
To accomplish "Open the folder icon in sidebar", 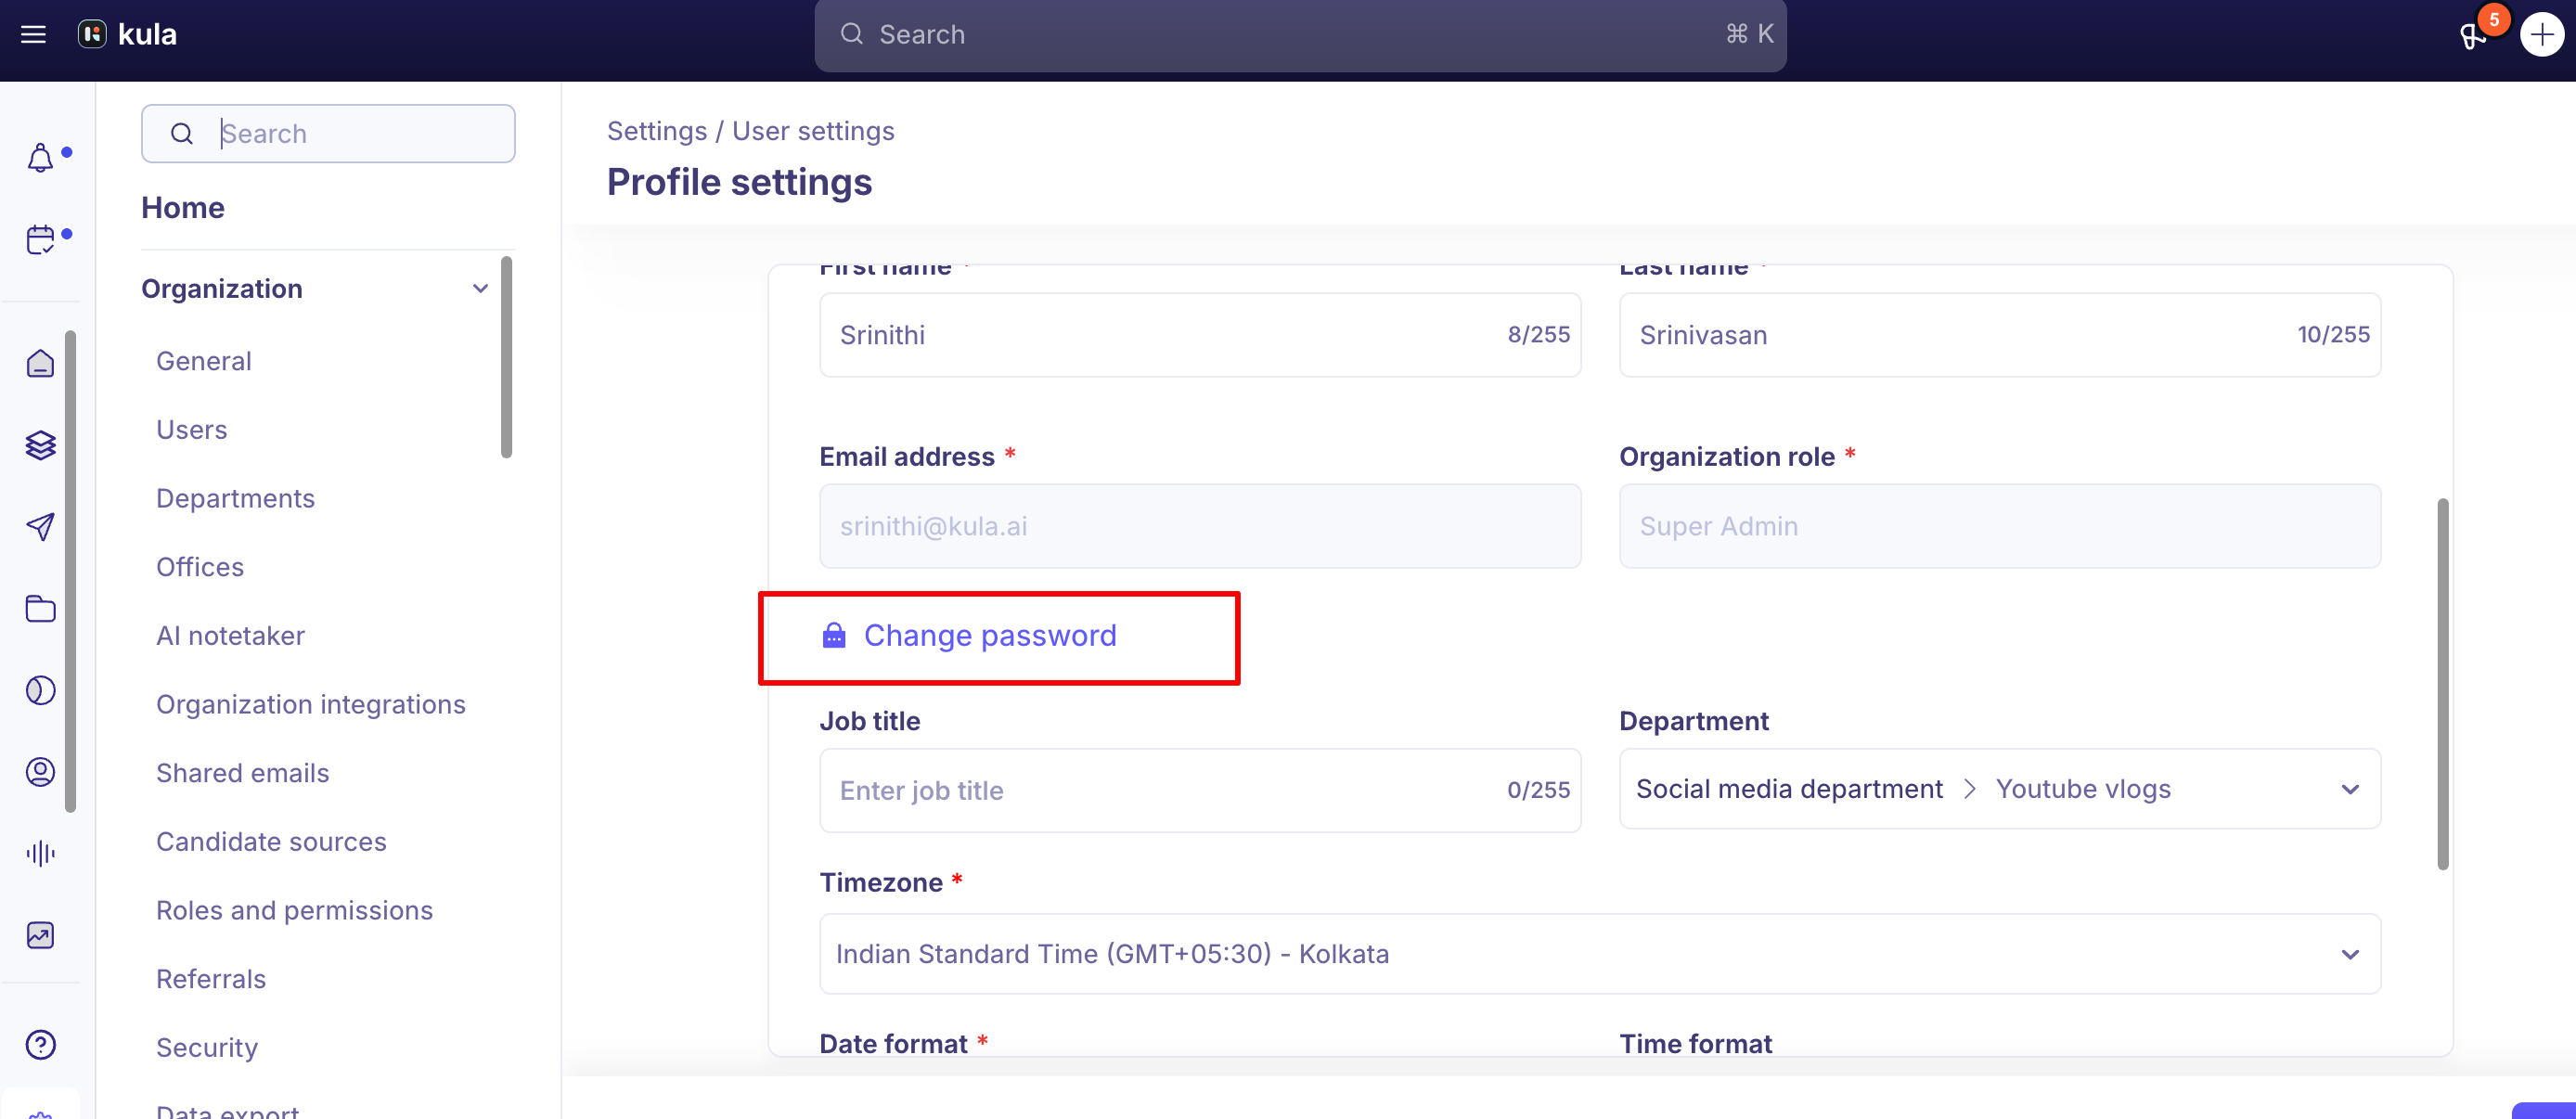I will [40, 609].
